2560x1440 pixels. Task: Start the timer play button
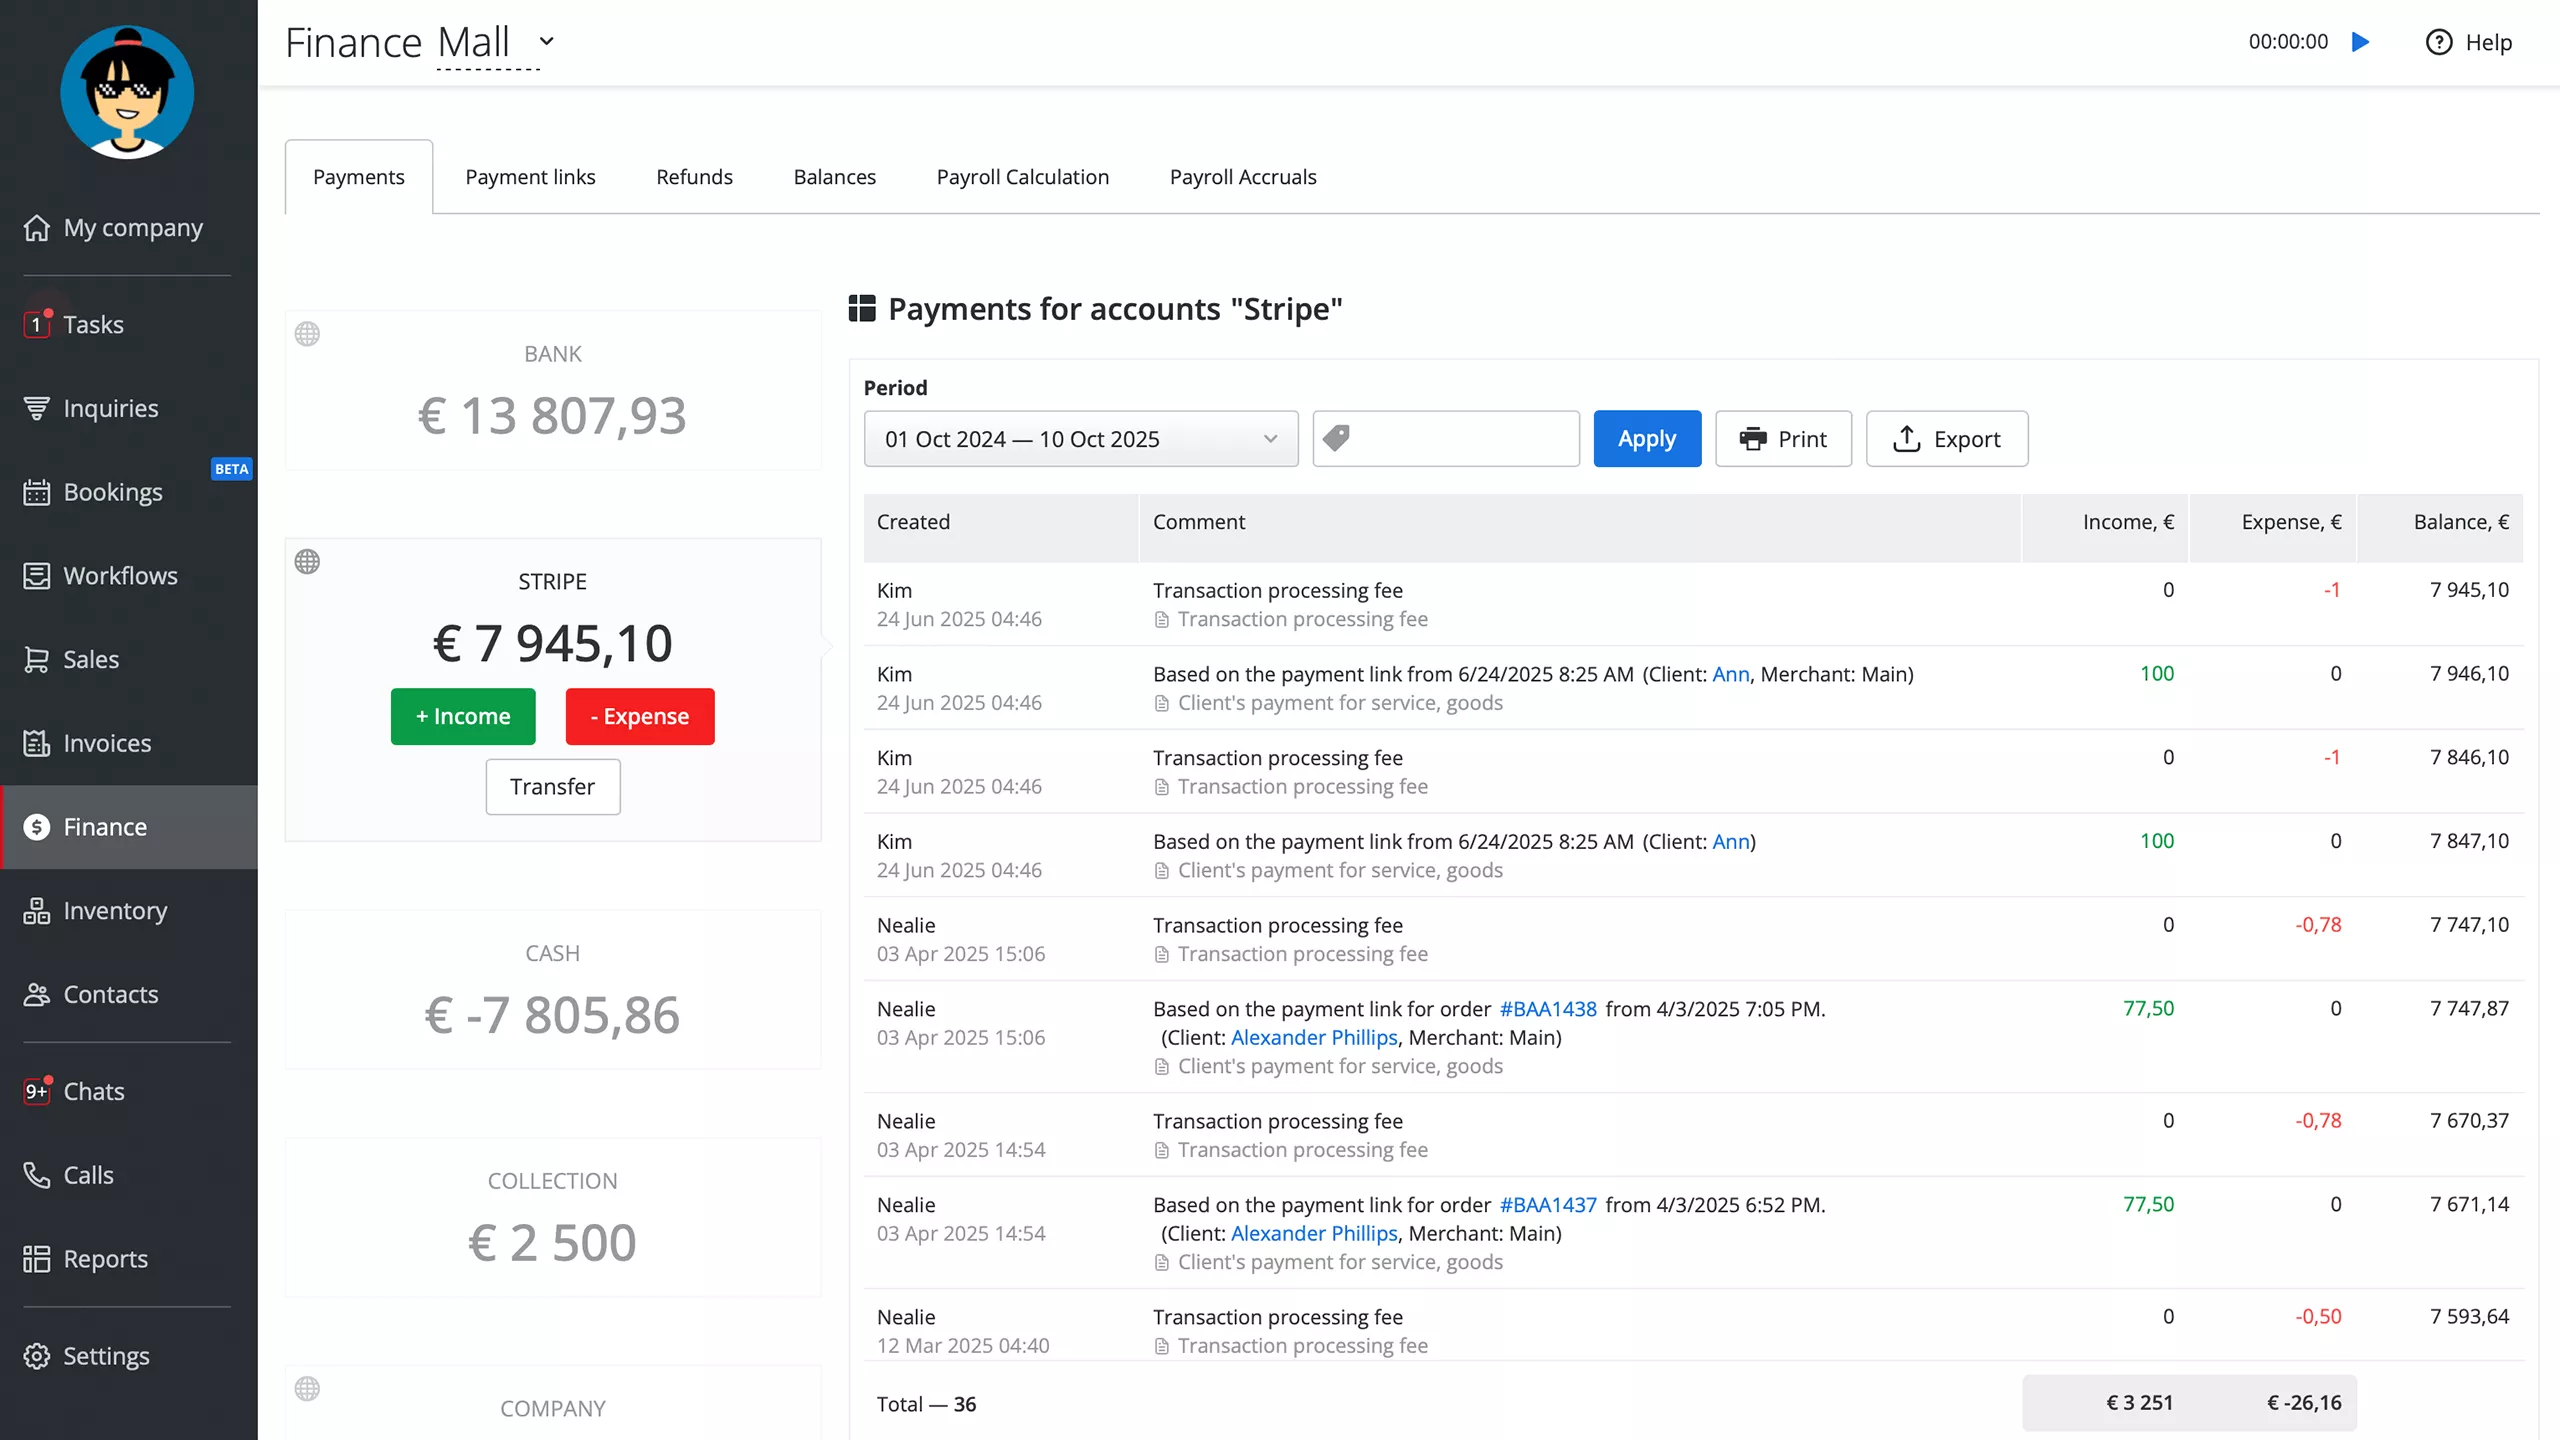coord(2360,42)
